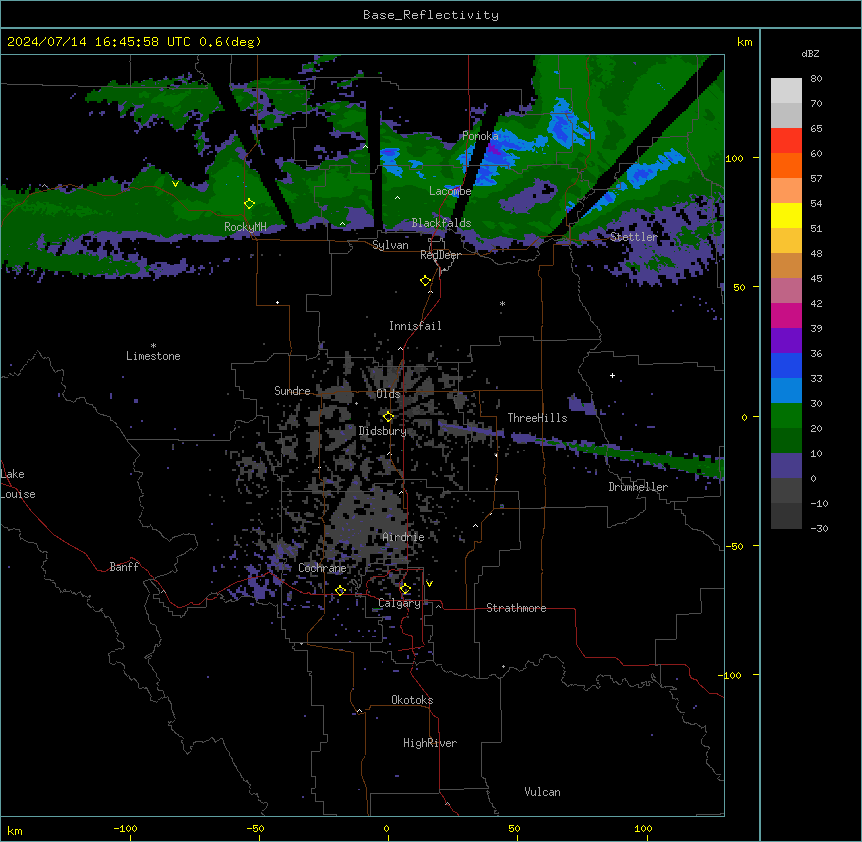Select the Blackfalds label

pyautogui.click(x=441, y=223)
